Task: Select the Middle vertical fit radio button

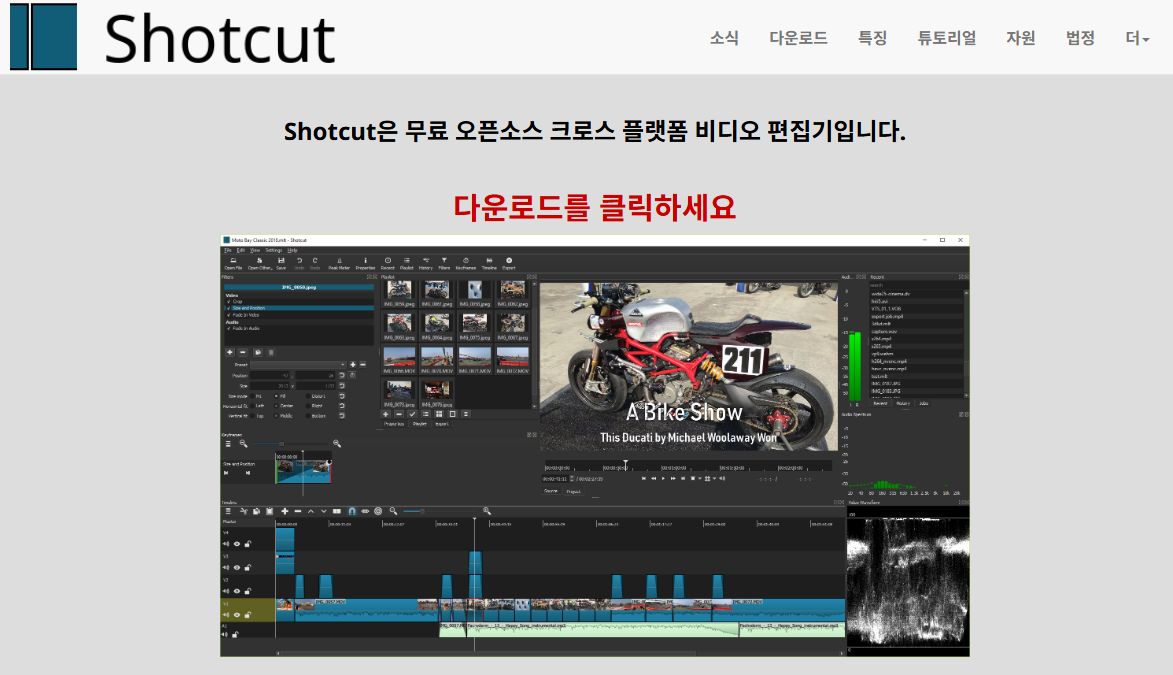Action: 276,416
